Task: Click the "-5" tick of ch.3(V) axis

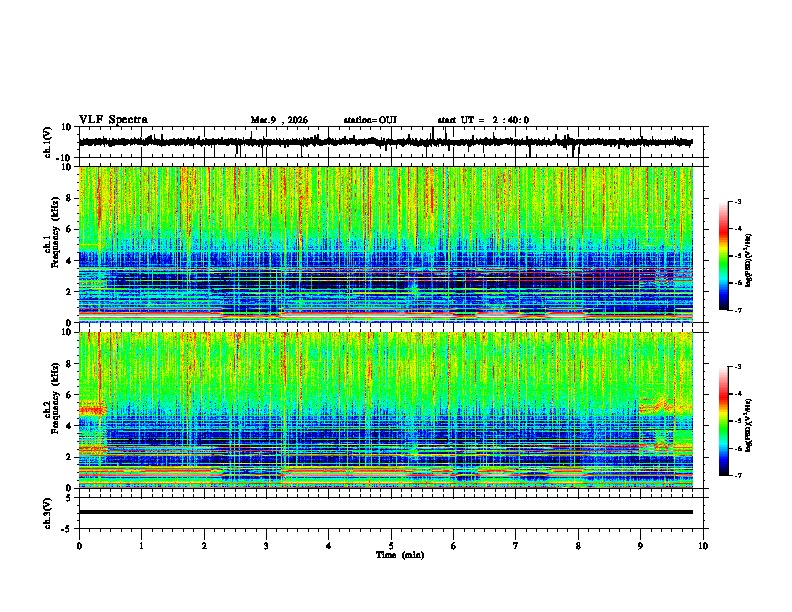Action: (x=68, y=529)
